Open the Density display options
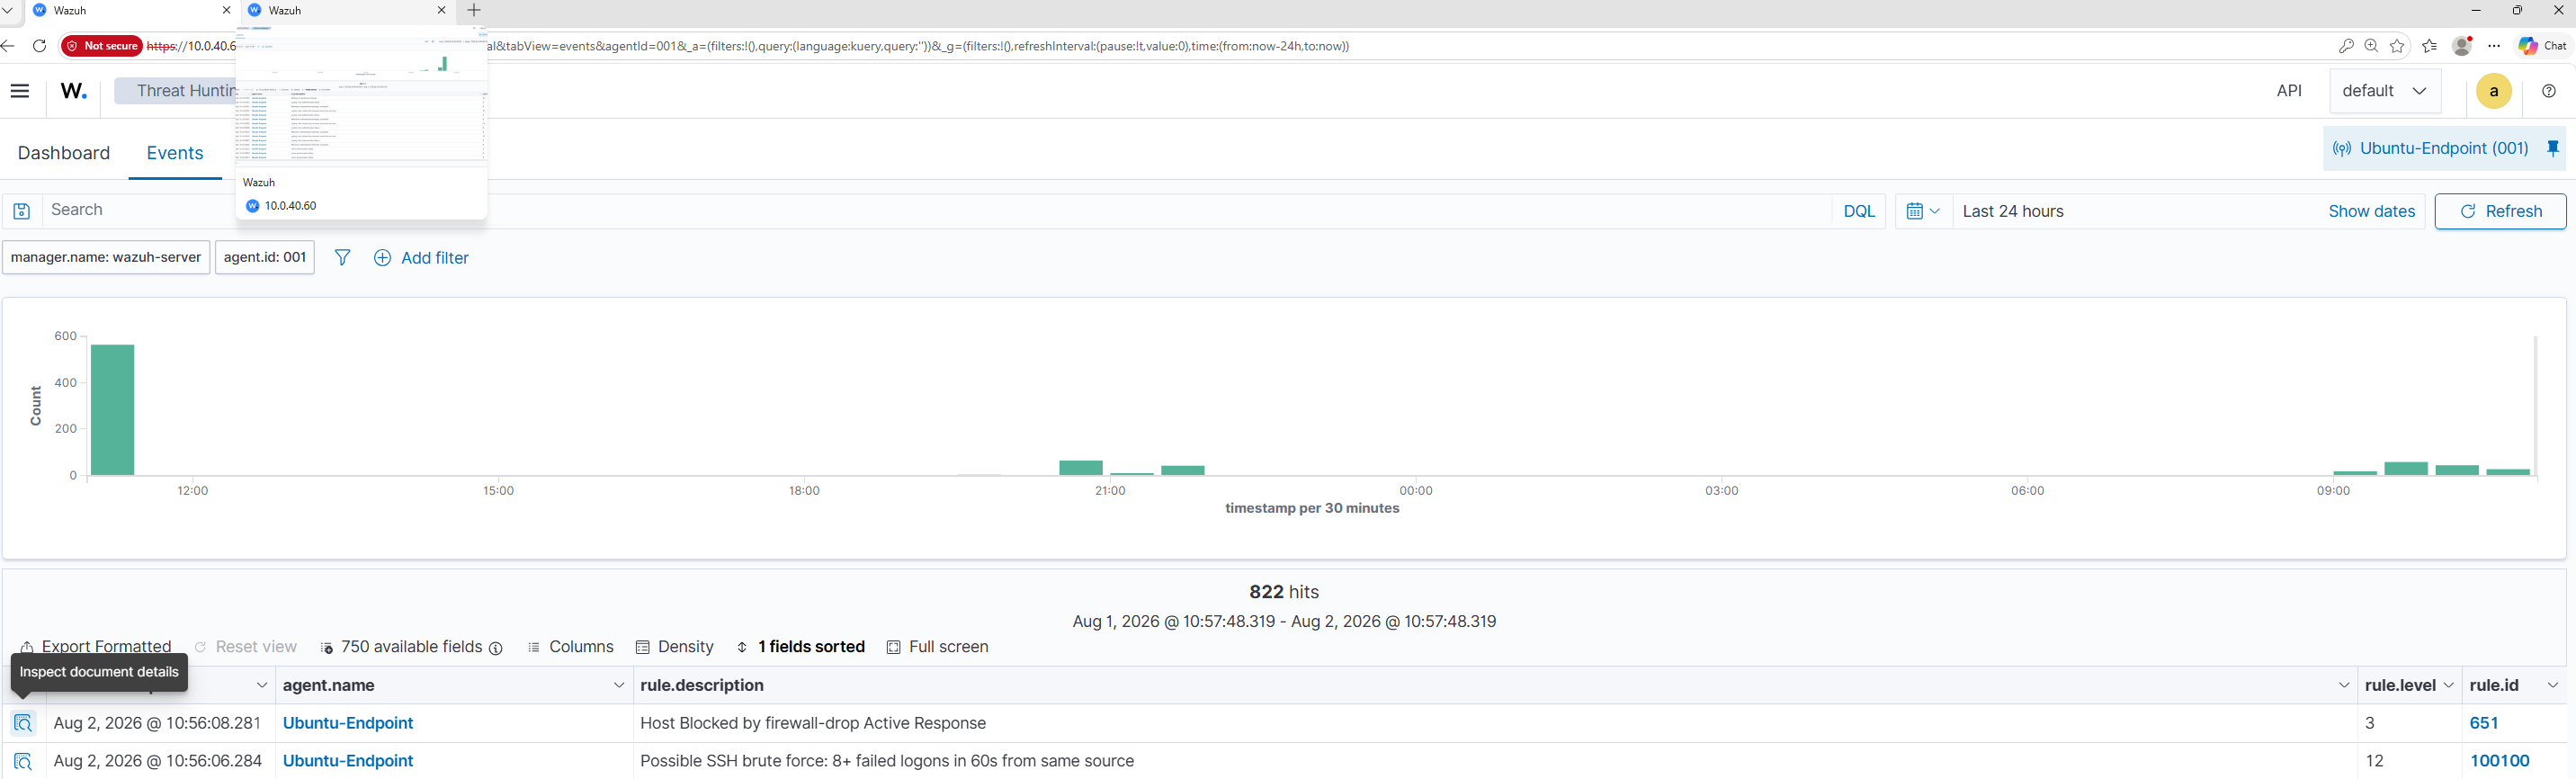2576x779 pixels. (x=675, y=647)
